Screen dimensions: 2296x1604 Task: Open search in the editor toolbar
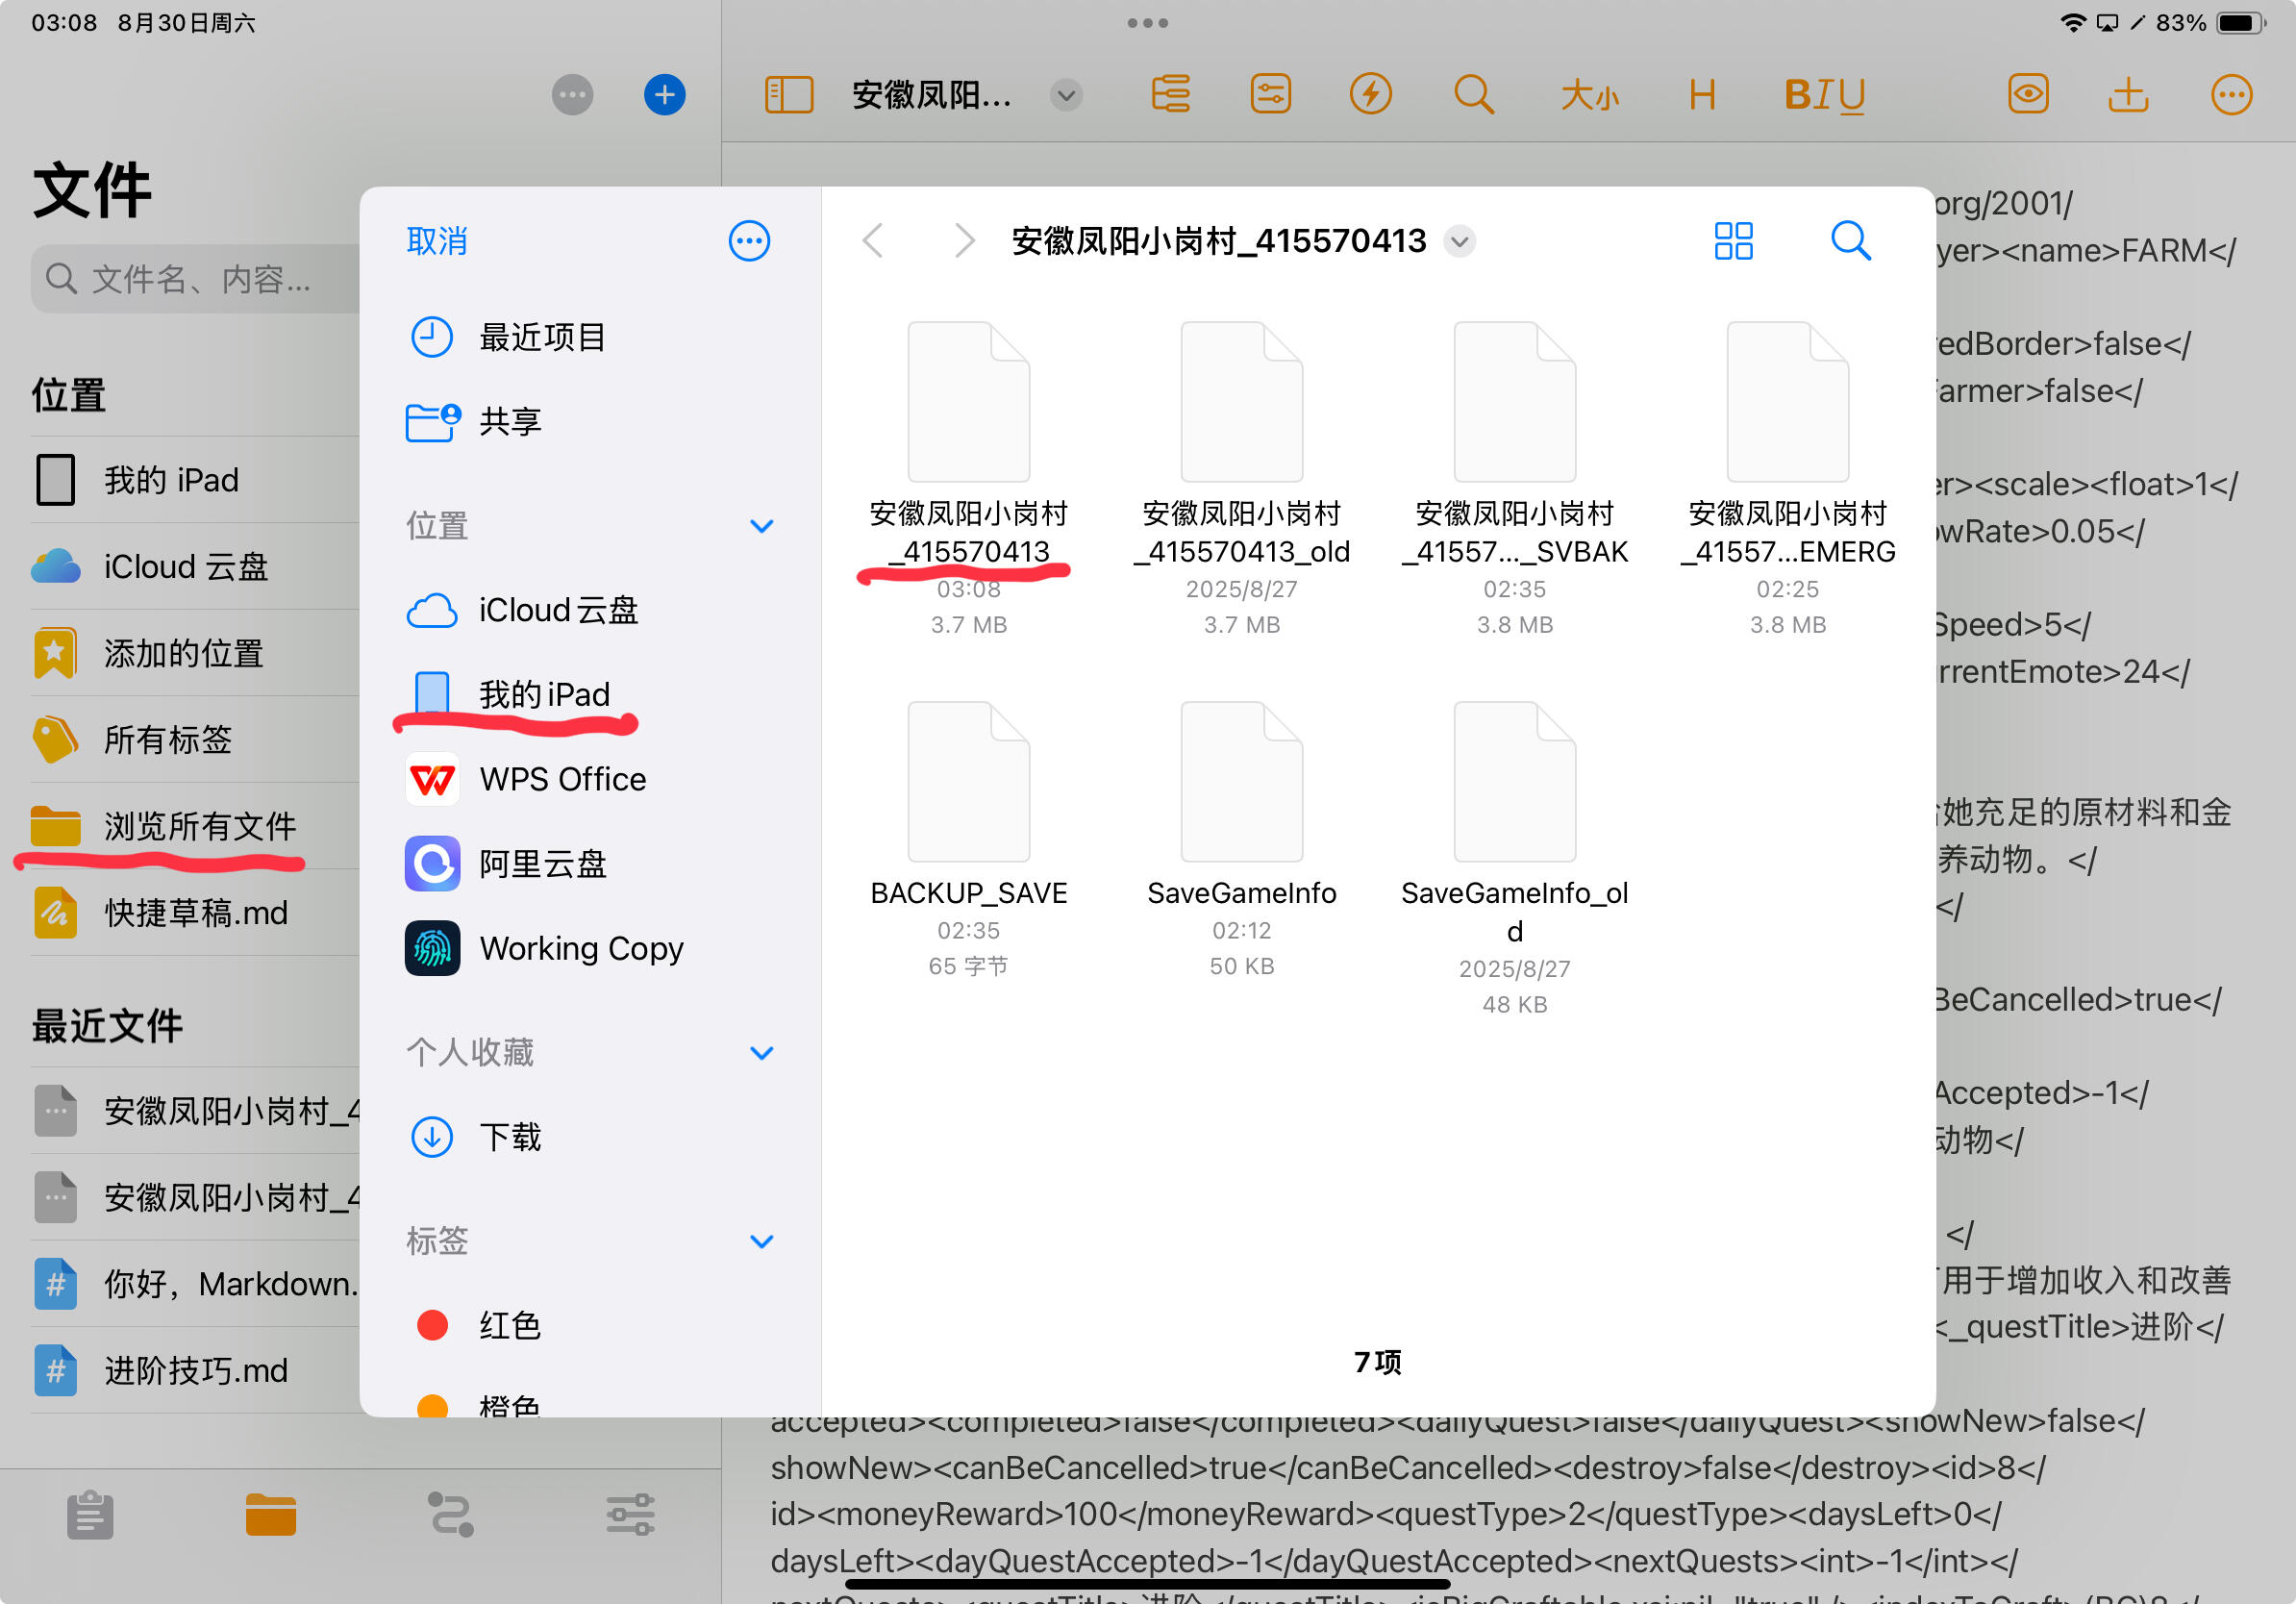(1473, 95)
